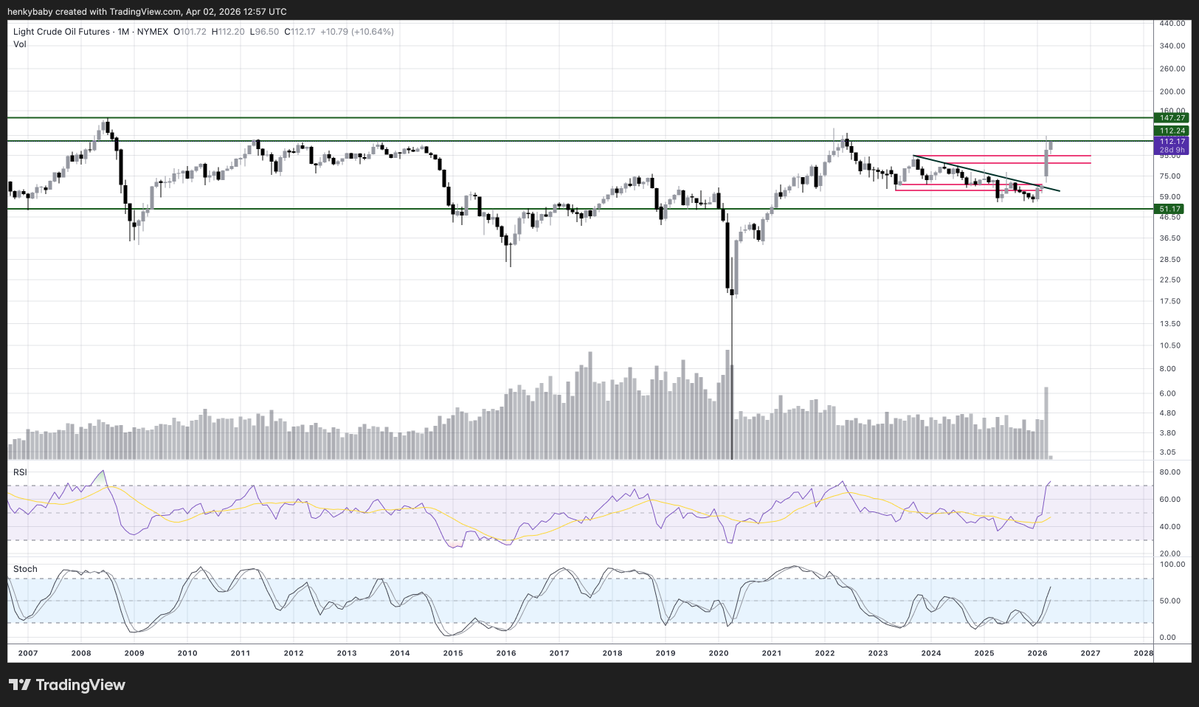Click the RSI 80.00 axis value
Image resolution: width=1199 pixels, height=707 pixels.
point(1171,472)
